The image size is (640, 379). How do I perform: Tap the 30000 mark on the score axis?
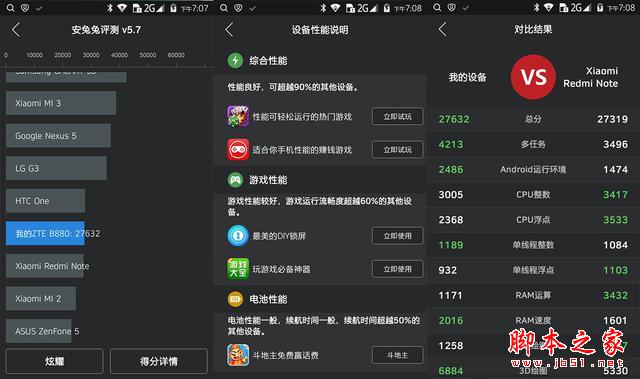[91, 55]
